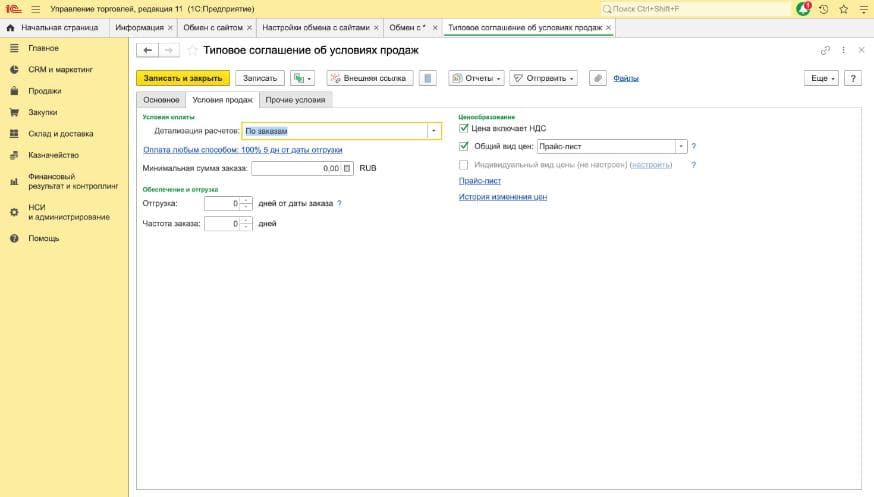Switch to Информация window tab

(139, 27)
